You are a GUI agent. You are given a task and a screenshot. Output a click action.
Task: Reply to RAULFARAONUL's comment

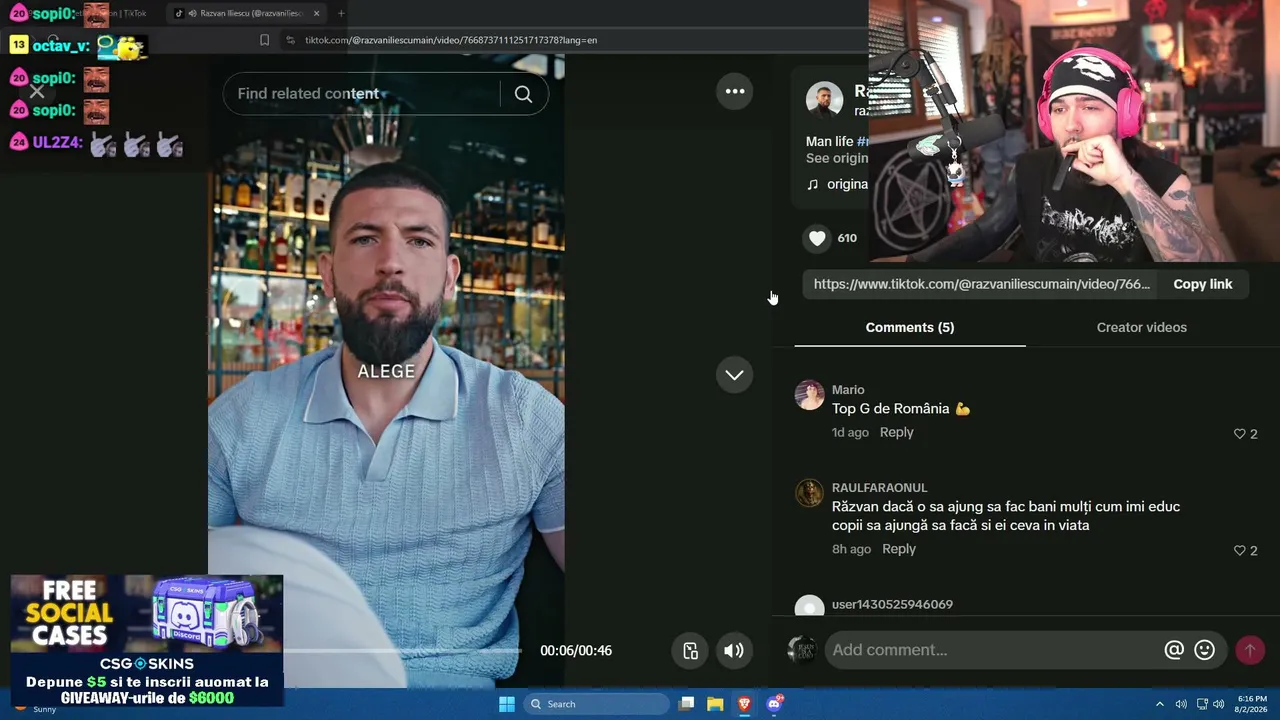coord(898,549)
